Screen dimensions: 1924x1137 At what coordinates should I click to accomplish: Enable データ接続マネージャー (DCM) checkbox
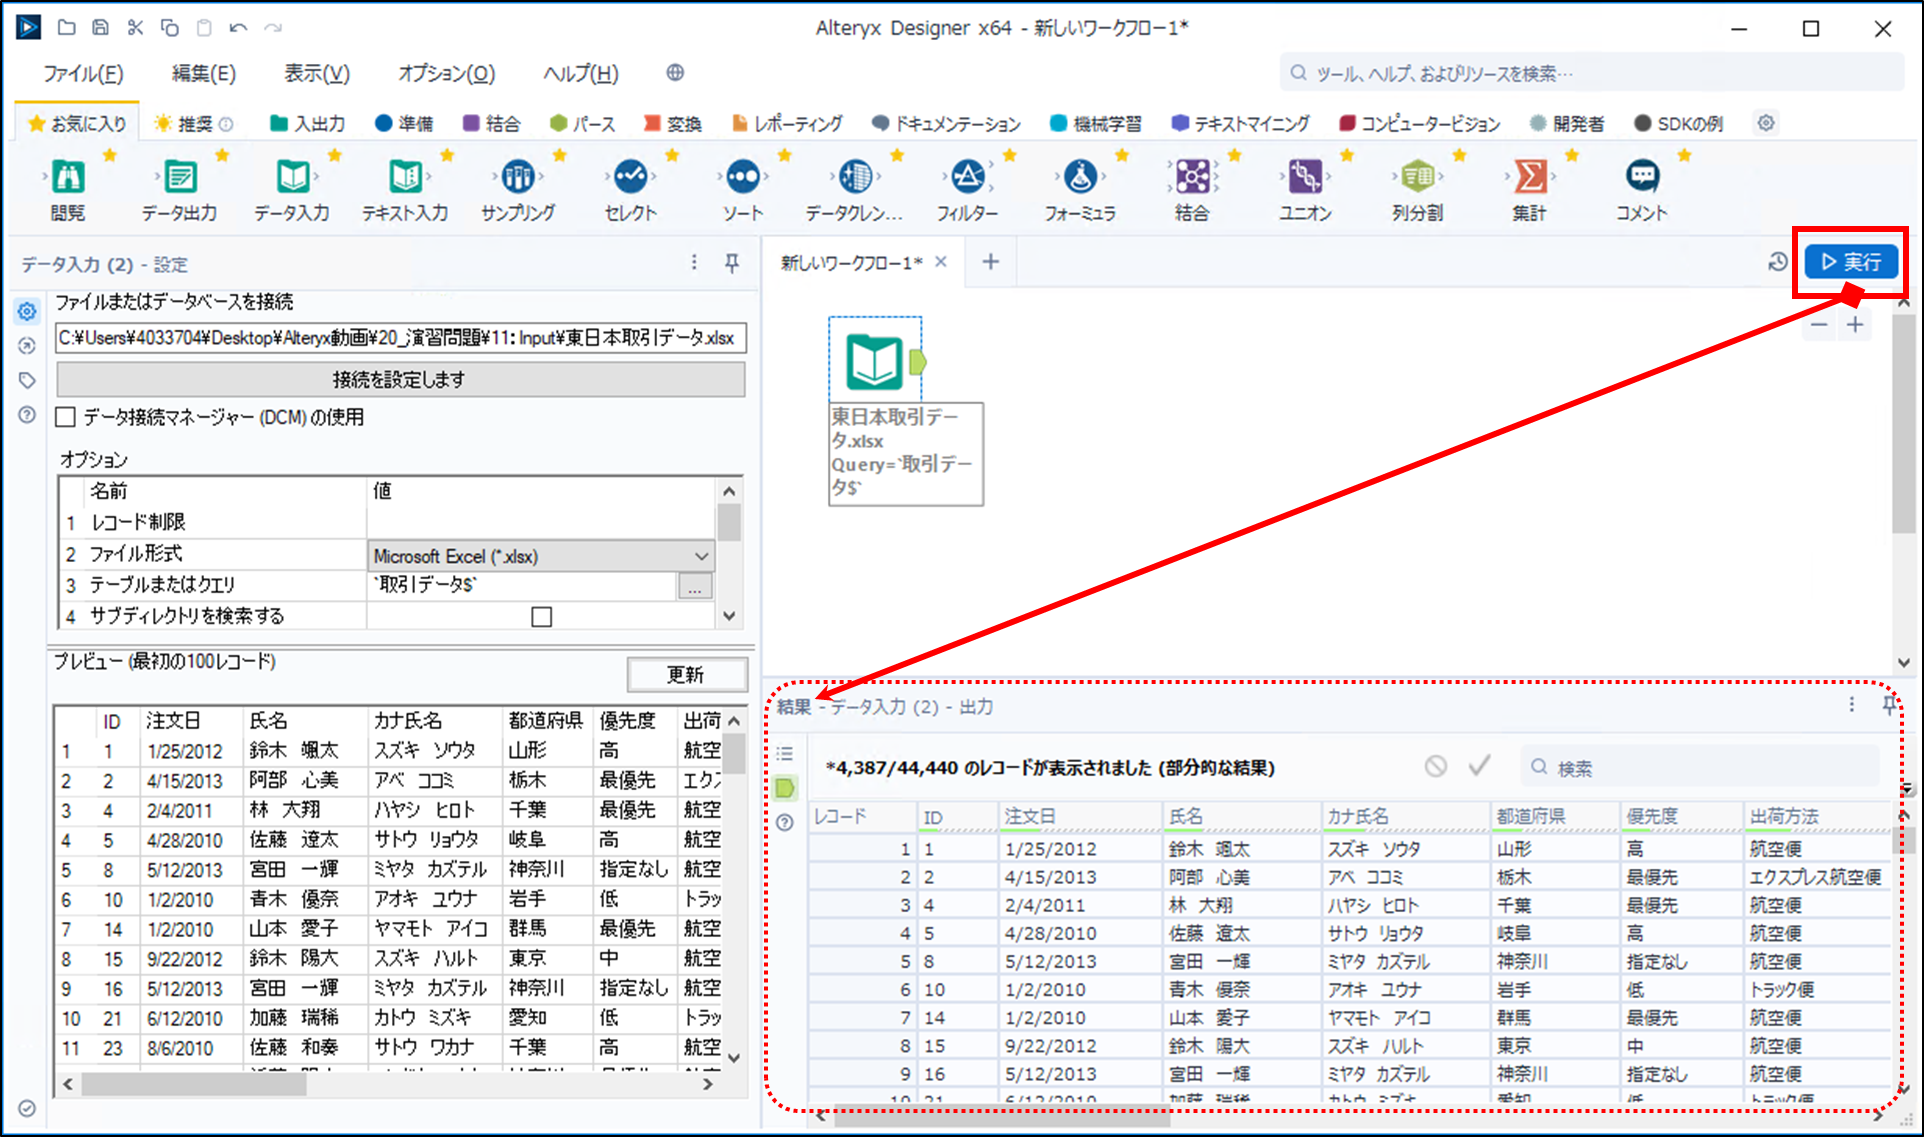tap(66, 417)
